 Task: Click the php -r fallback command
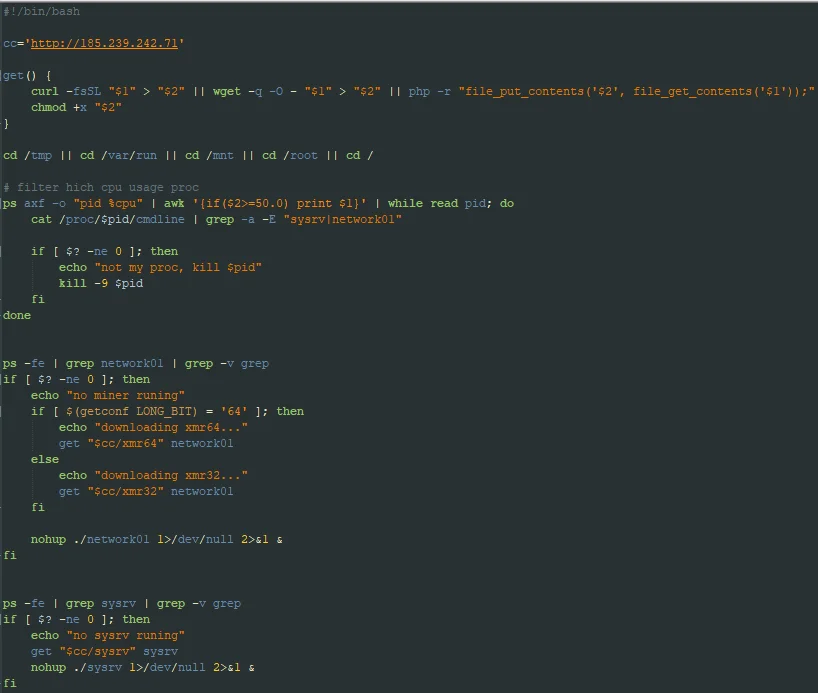(429, 91)
